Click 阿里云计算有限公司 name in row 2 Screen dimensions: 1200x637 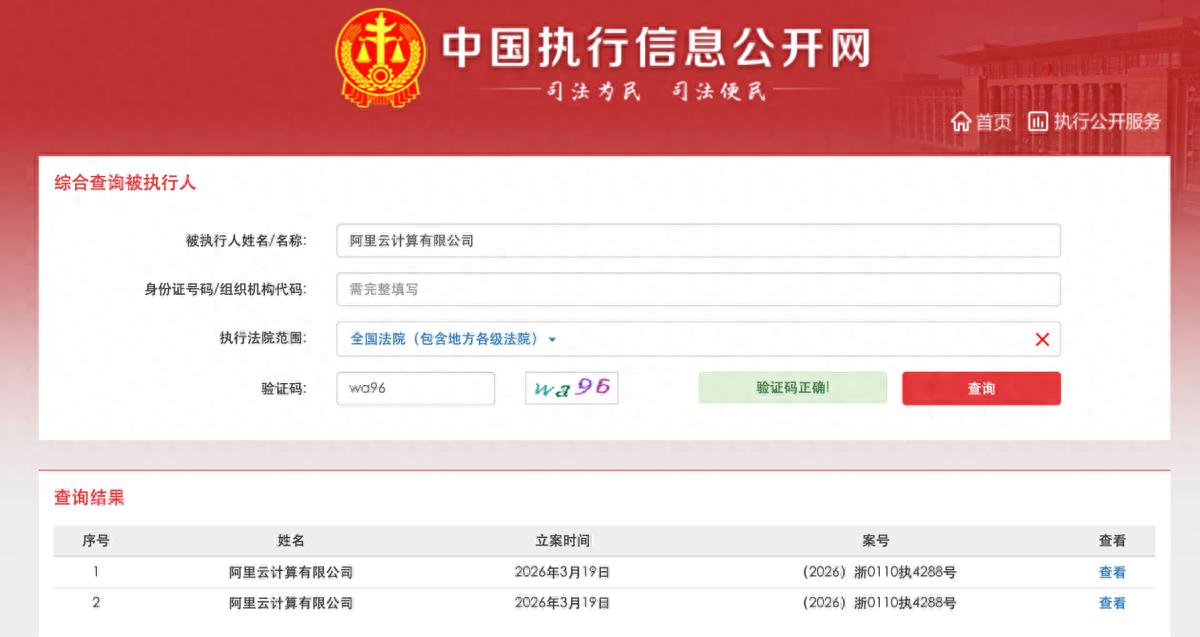click(291, 603)
